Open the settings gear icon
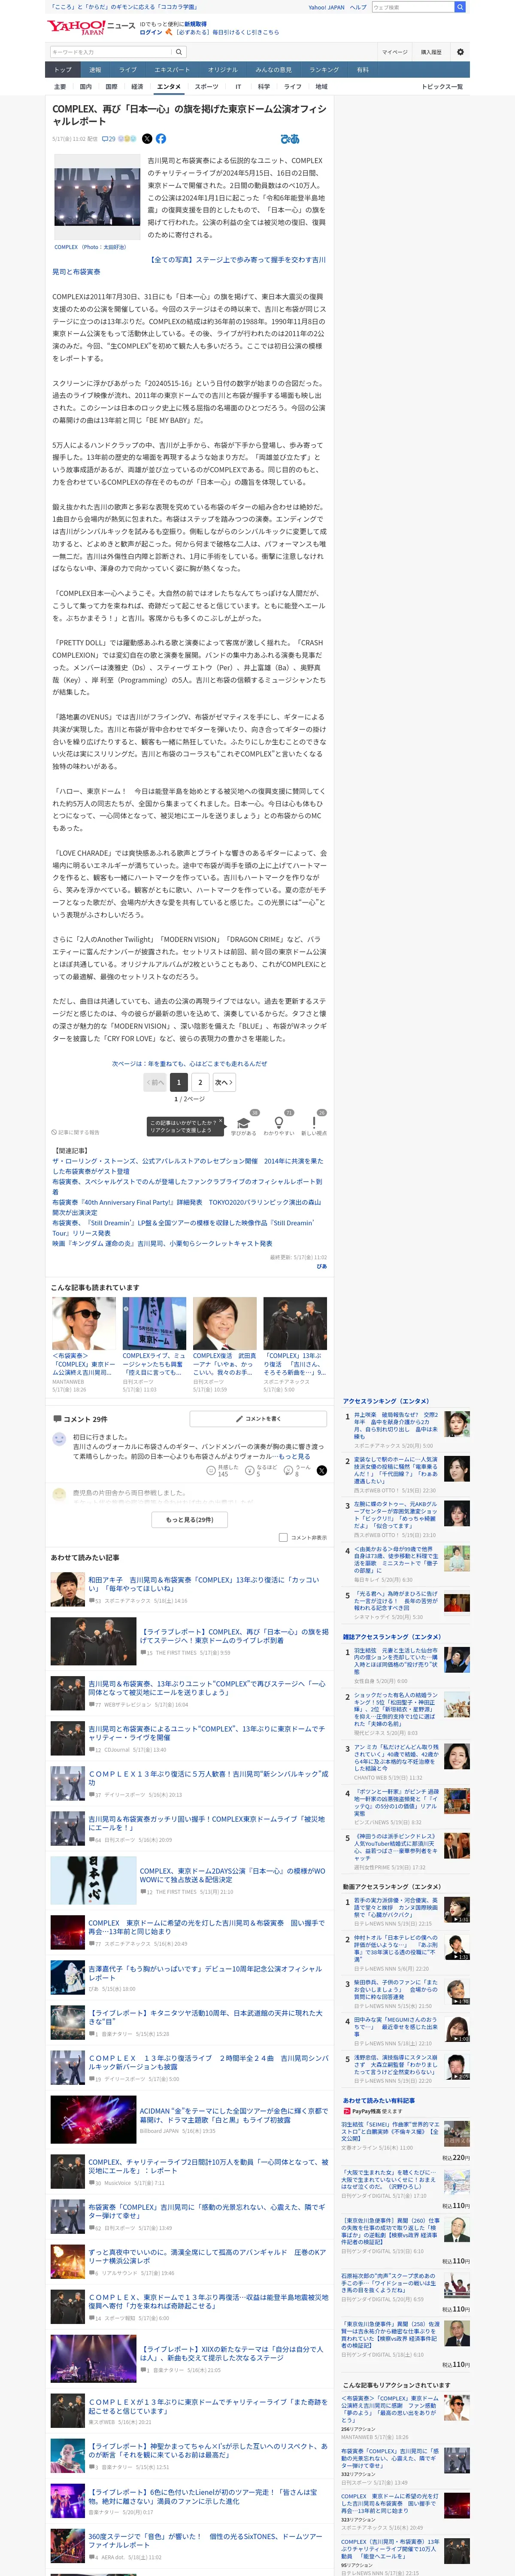515x2576 pixels. pos(460,52)
